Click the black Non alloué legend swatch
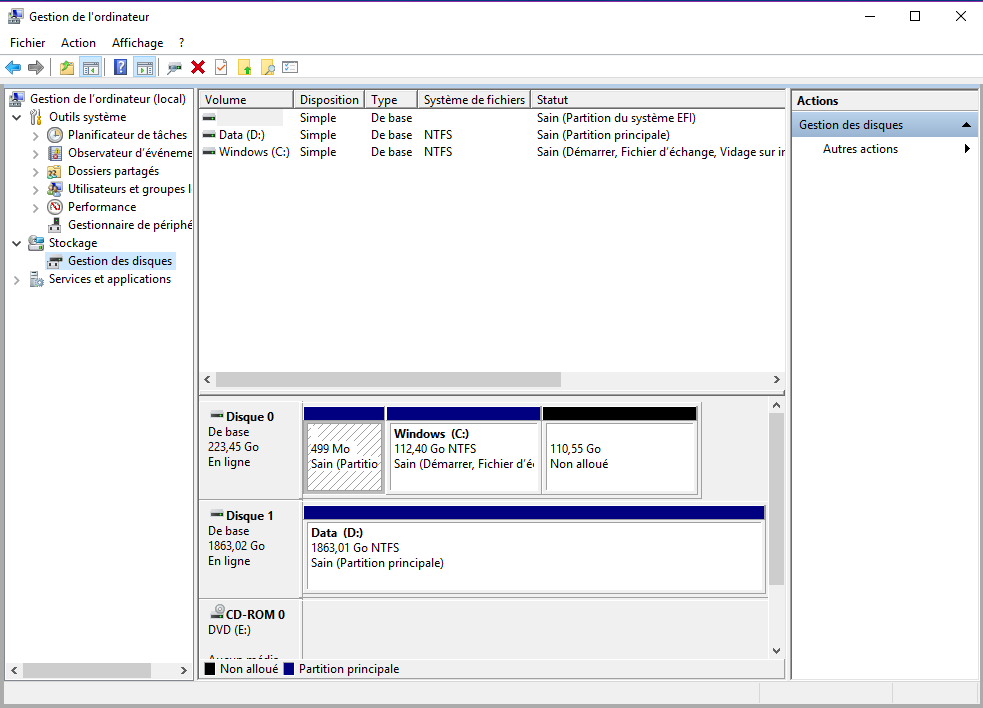This screenshot has width=983, height=708. pyautogui.click(x=209, y=669)
